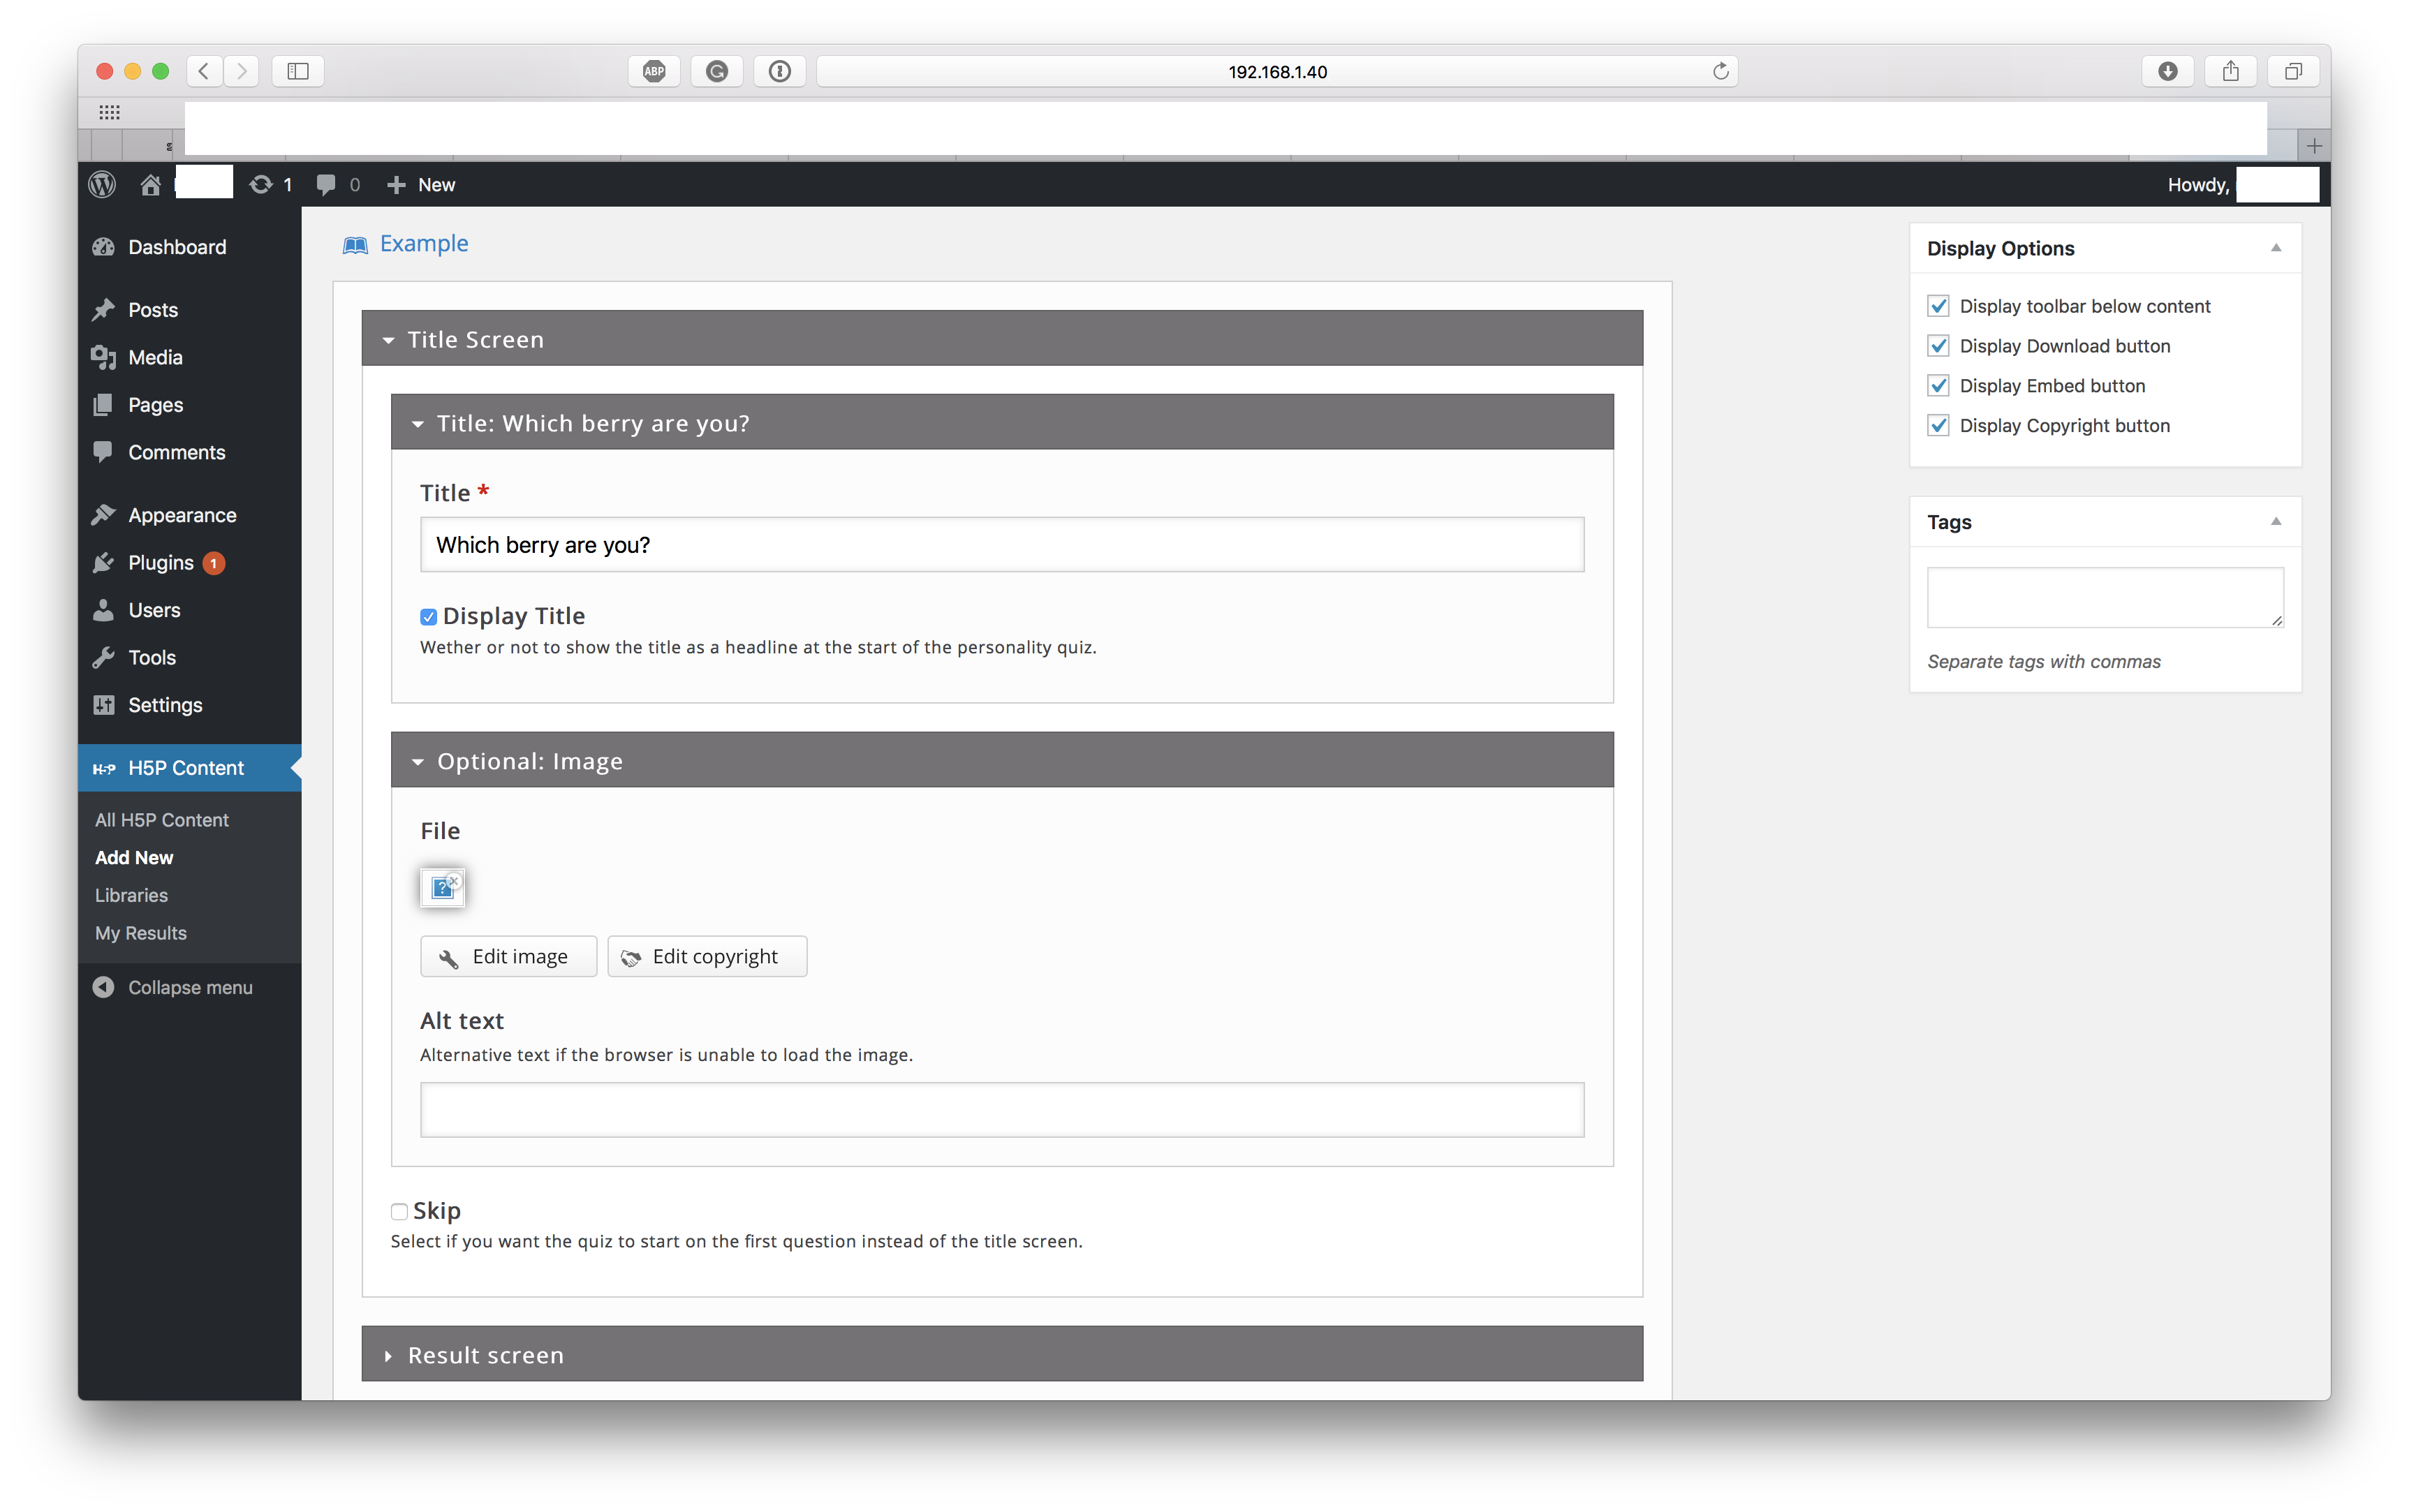Image resolution: width=2409 pixels, height=1512 pixels.
Task: Click the Edit copyright button
Action: [706, 957]
